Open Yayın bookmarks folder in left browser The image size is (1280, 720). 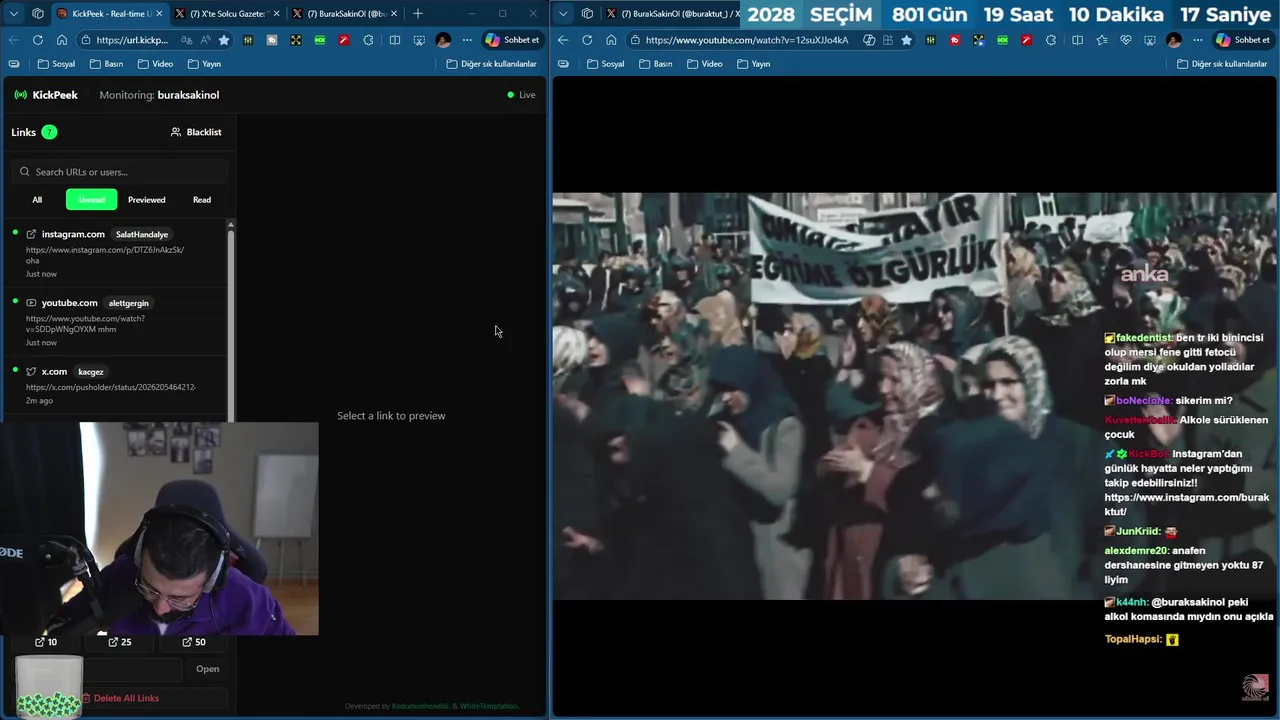point(204,64)
